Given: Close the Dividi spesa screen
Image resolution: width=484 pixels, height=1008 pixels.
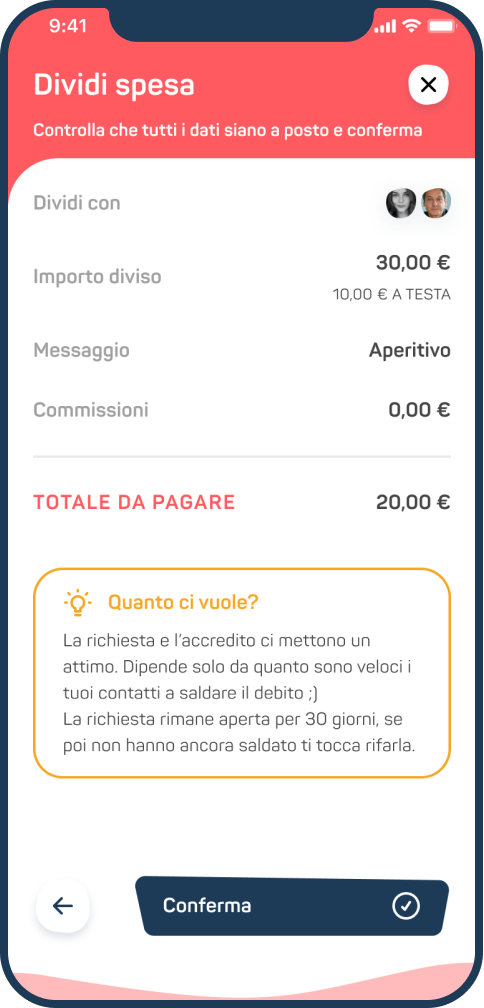Looking at the screenshot, I should pyautogui.click(x=428, y=84).
